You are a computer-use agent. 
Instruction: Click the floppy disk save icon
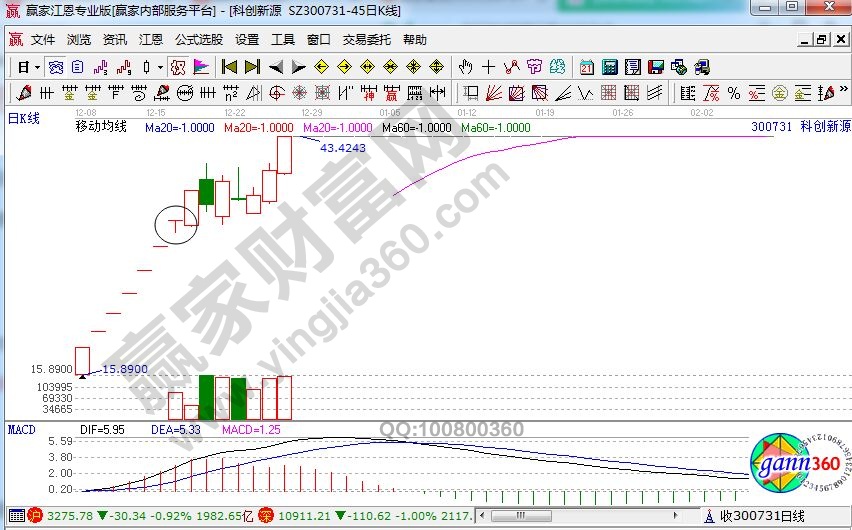tap(656, 67)
